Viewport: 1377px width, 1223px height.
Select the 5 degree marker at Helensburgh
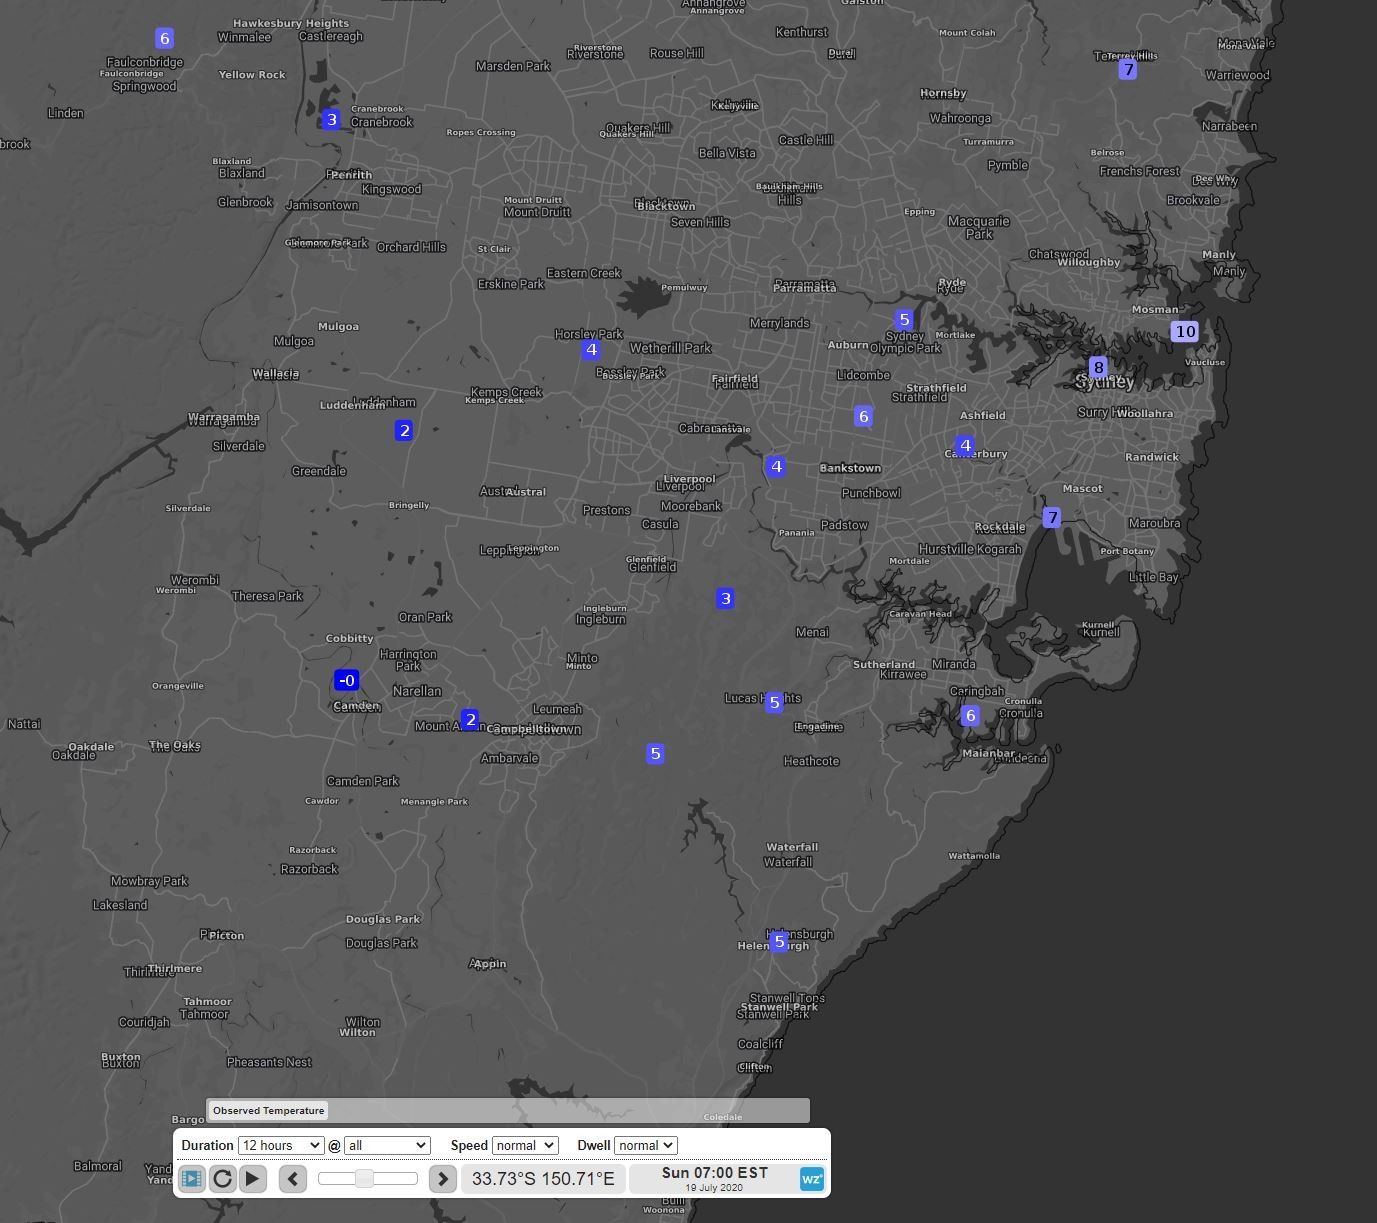coord(779,941)
